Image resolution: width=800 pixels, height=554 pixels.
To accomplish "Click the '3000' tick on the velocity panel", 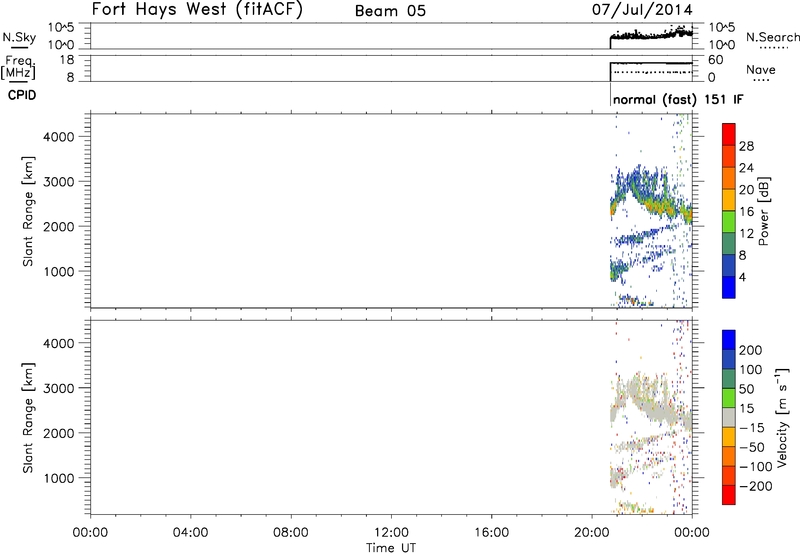I will tap(58, 388).
